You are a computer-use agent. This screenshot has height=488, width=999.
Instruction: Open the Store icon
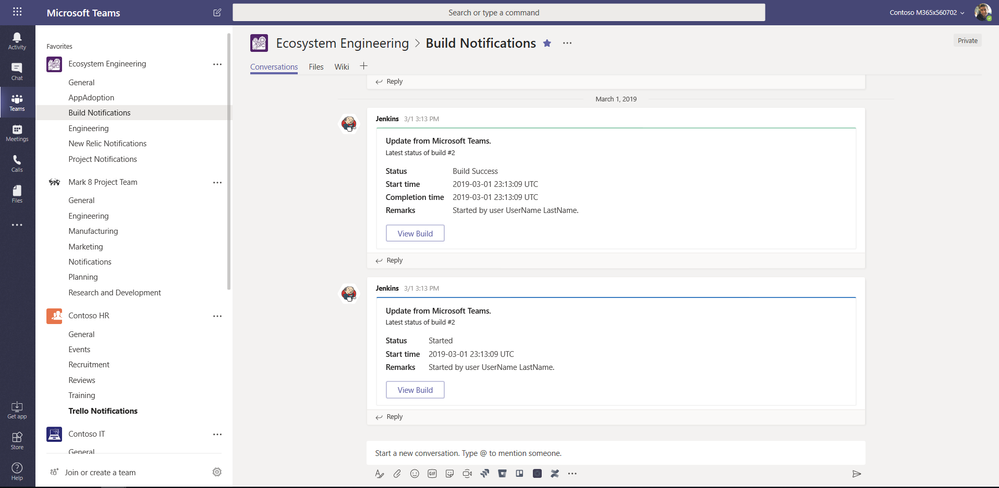point(17,440)
